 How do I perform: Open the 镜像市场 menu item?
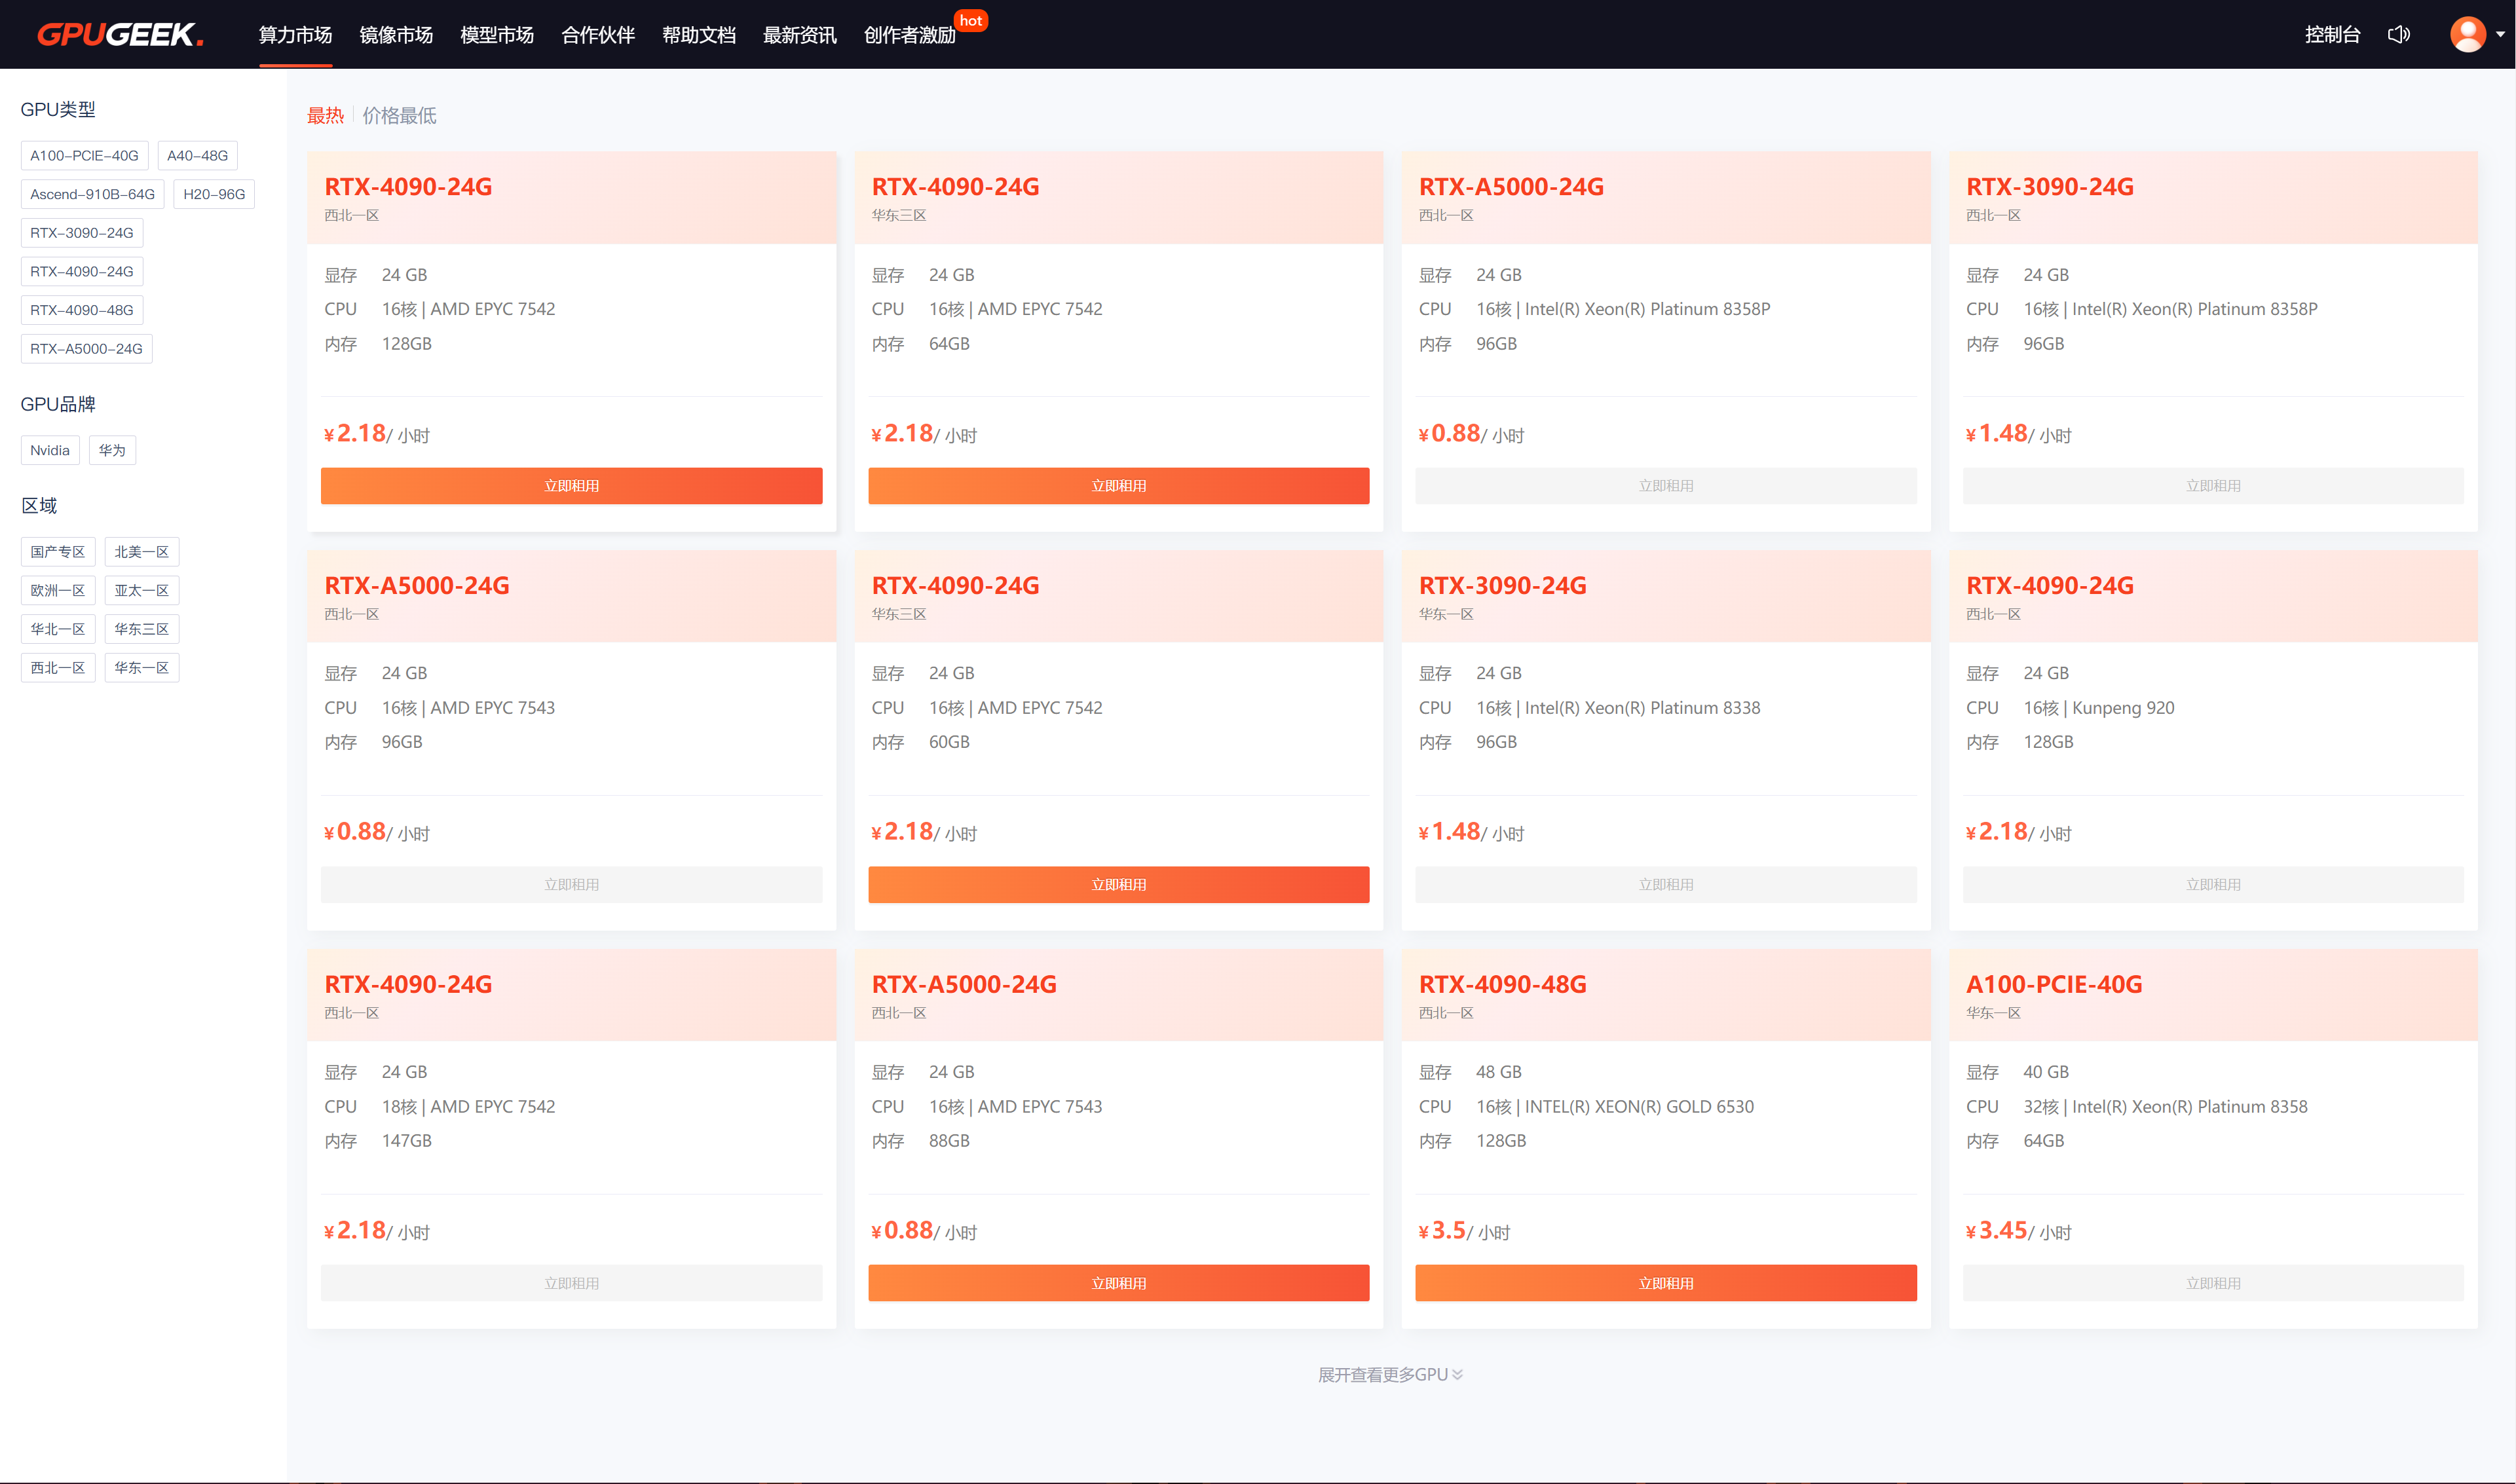[x=396, y=35]
